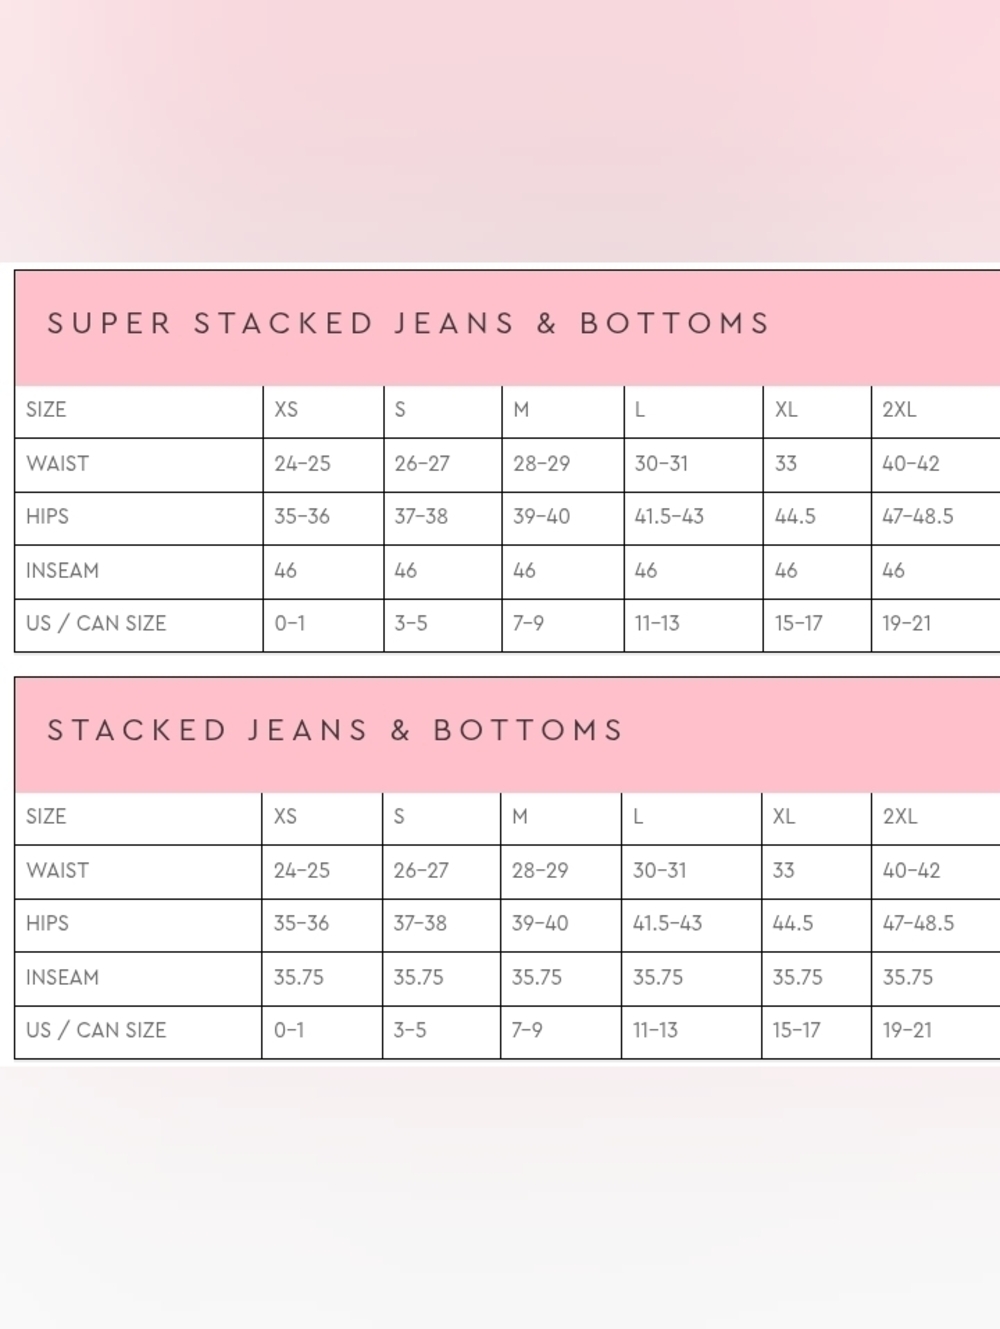Click waist 40-42 in Super Stacked table

pos(910,464)
